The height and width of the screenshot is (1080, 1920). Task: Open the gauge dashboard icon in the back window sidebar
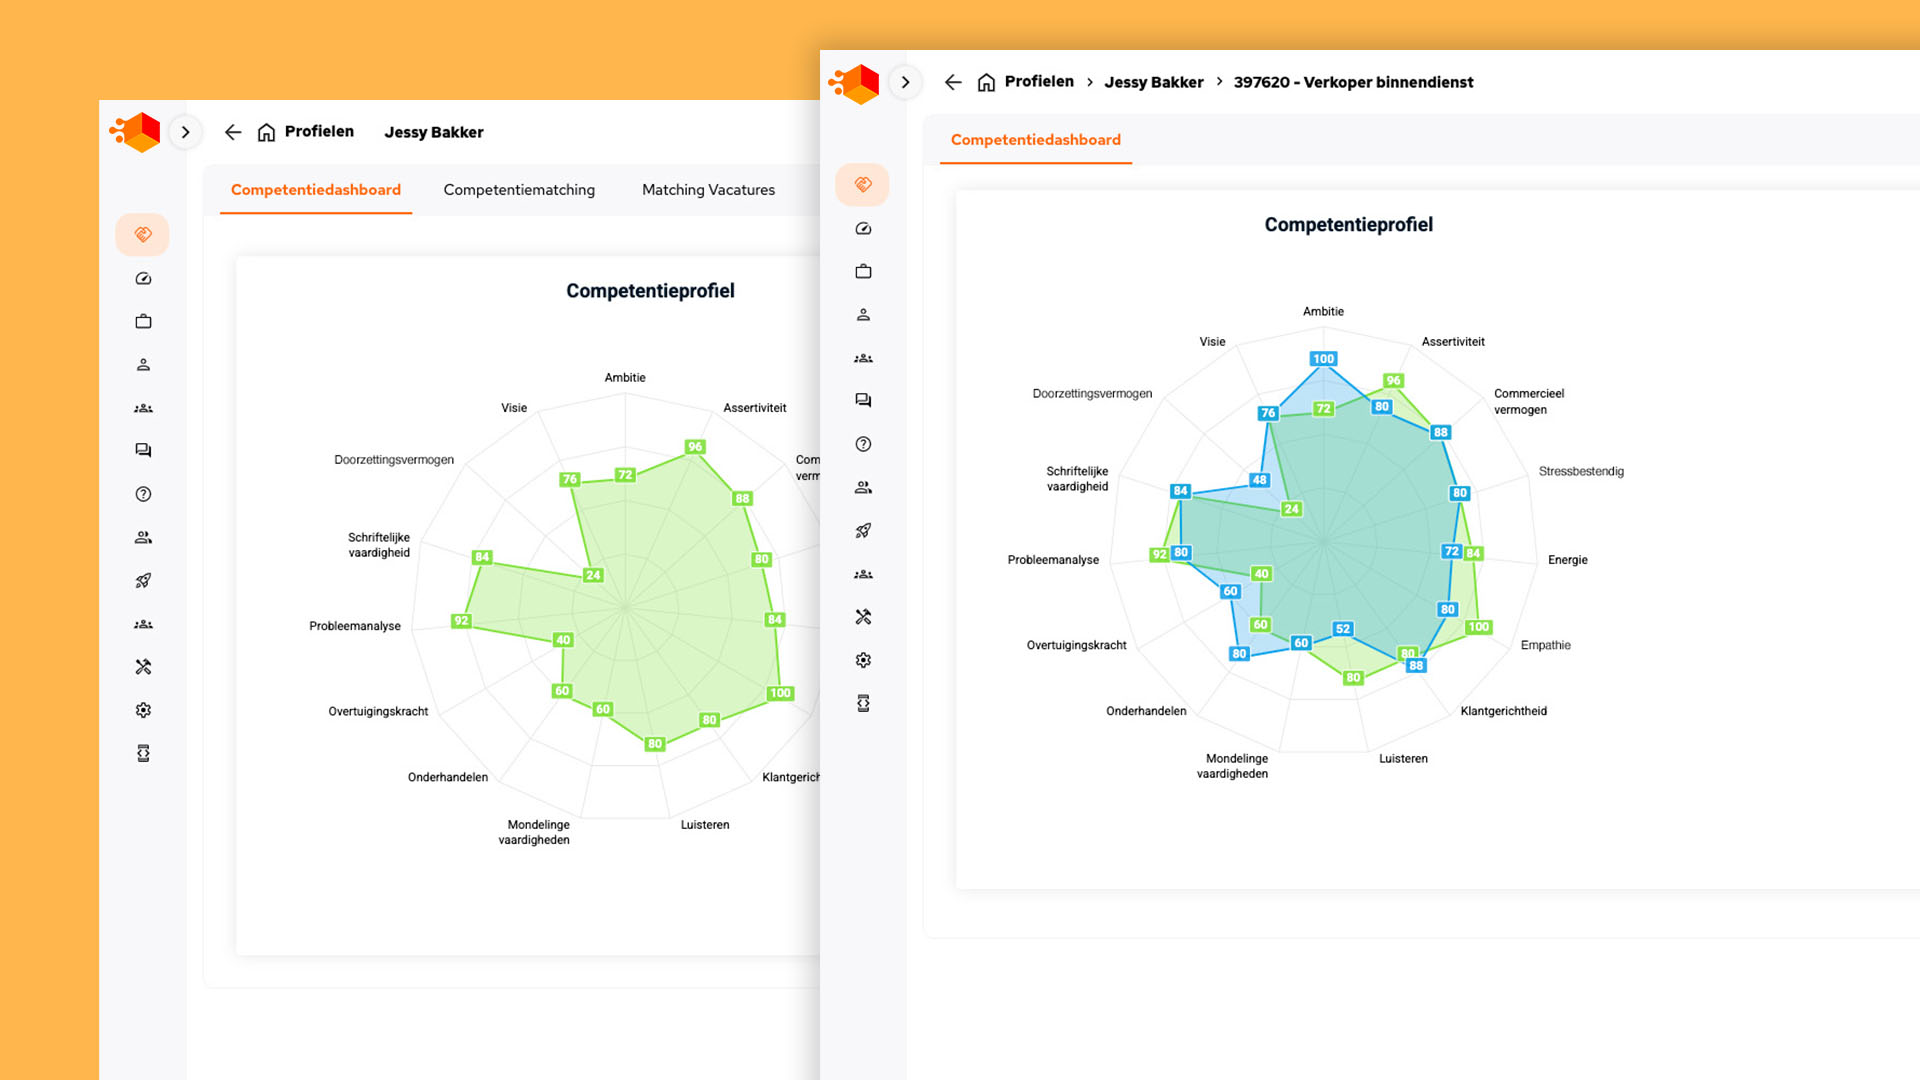[143, 279]
